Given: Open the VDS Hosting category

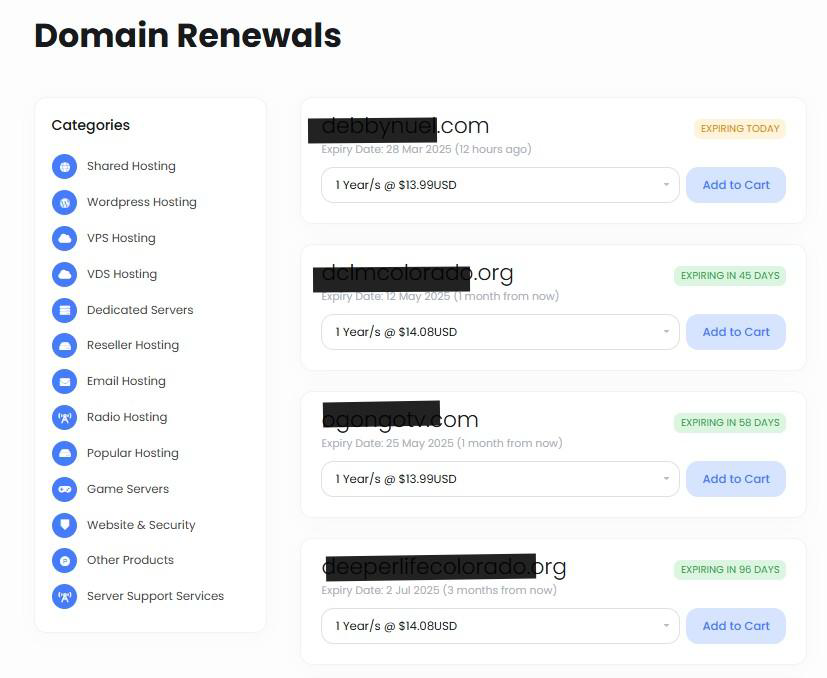Looking at the screenshot, I should click(x=121, y=274).
